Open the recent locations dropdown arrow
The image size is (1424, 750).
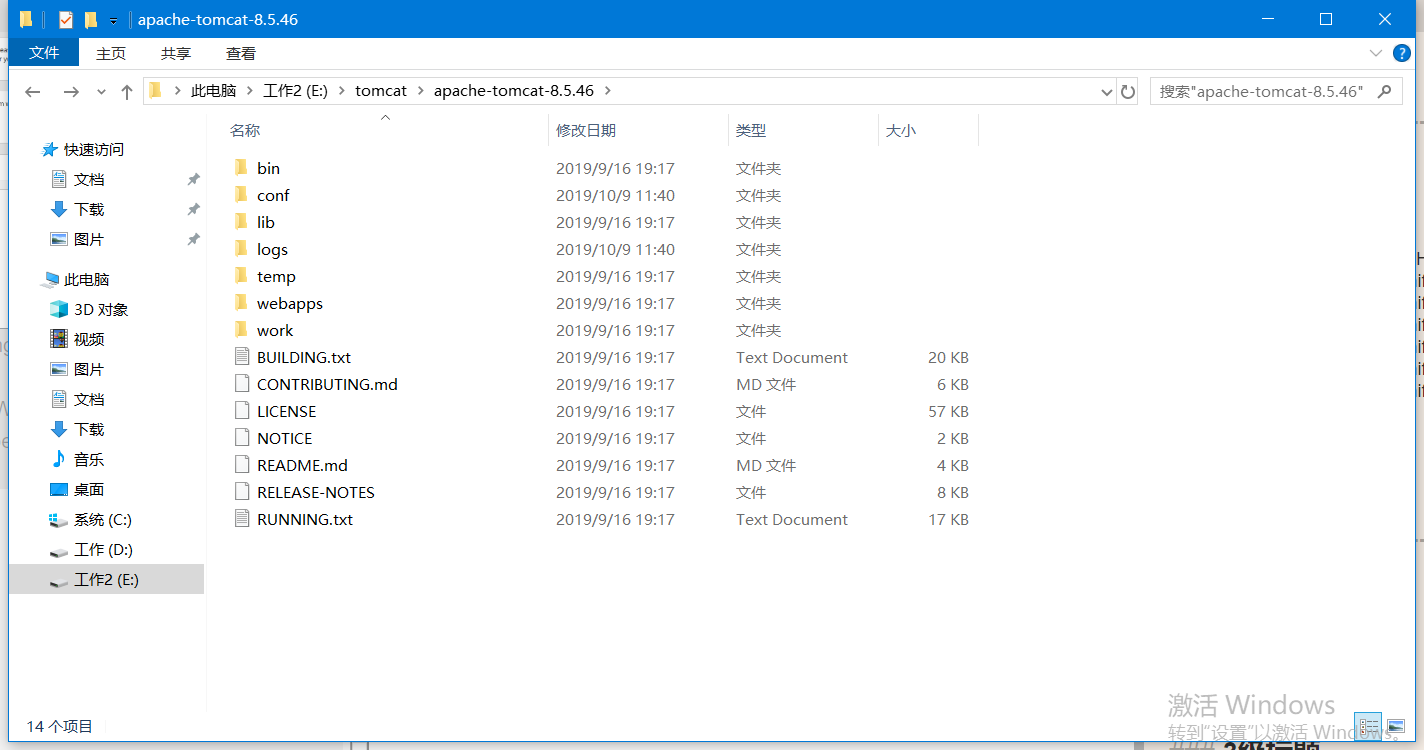pos(101,92)
